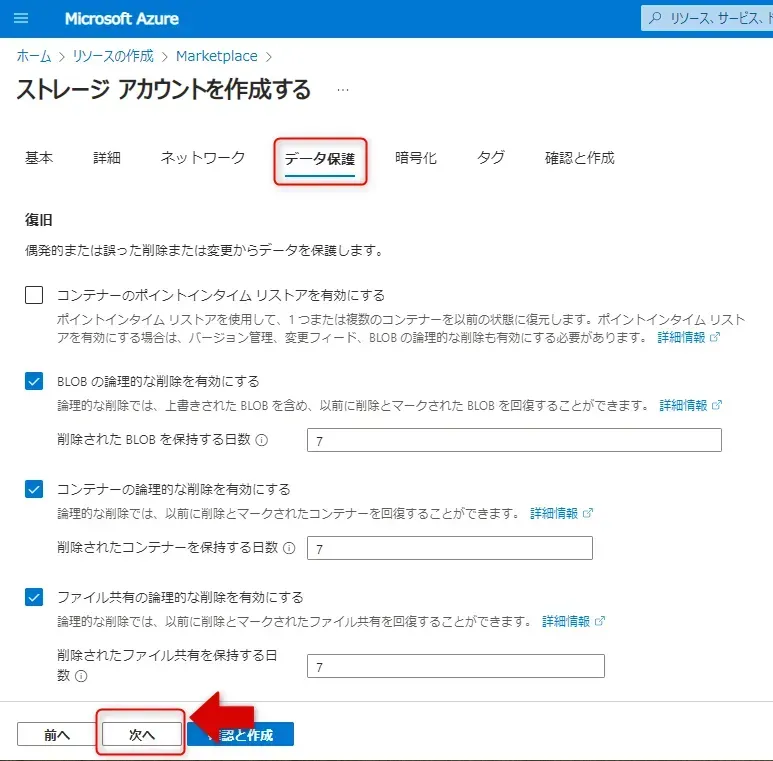
Task: Click info icon for BLOB retention days
Action: pyautogui.click(x=262, y=440)
